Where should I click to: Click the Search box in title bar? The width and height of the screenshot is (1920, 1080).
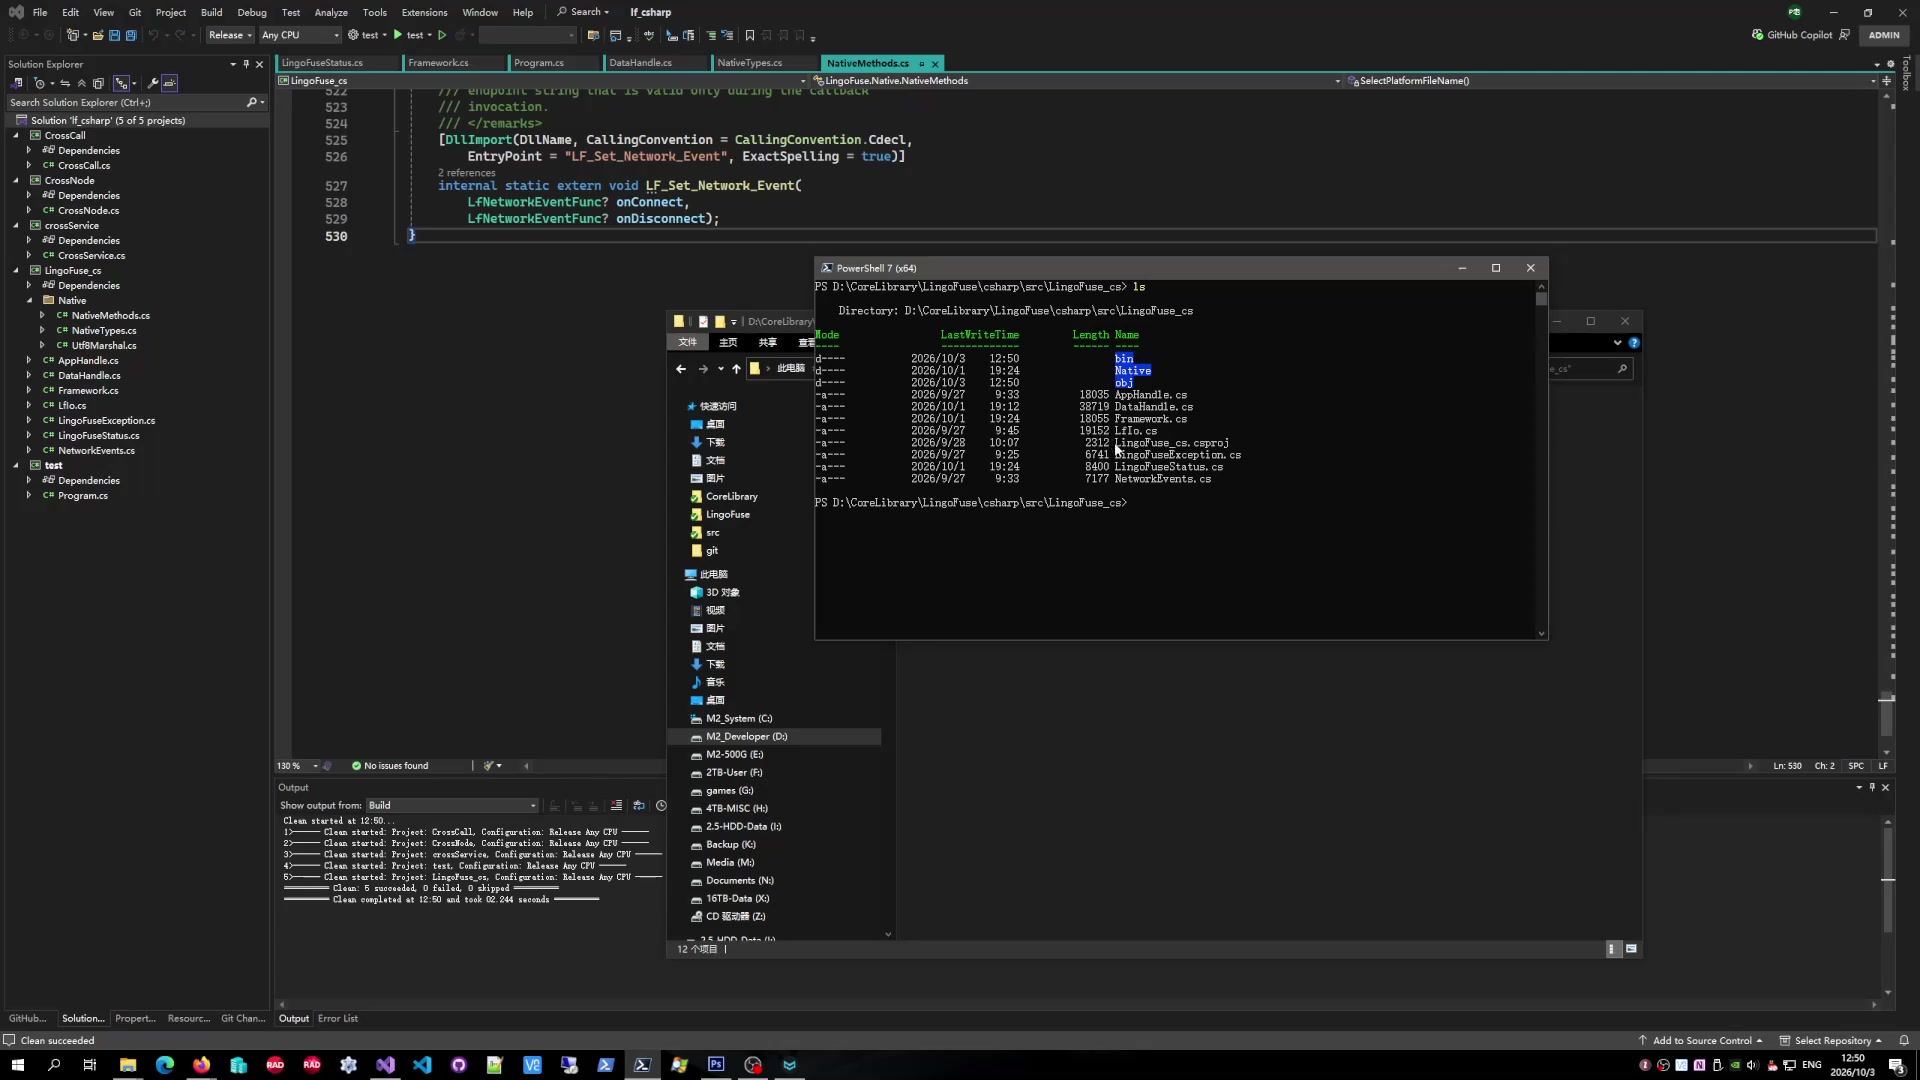(584, 12)
